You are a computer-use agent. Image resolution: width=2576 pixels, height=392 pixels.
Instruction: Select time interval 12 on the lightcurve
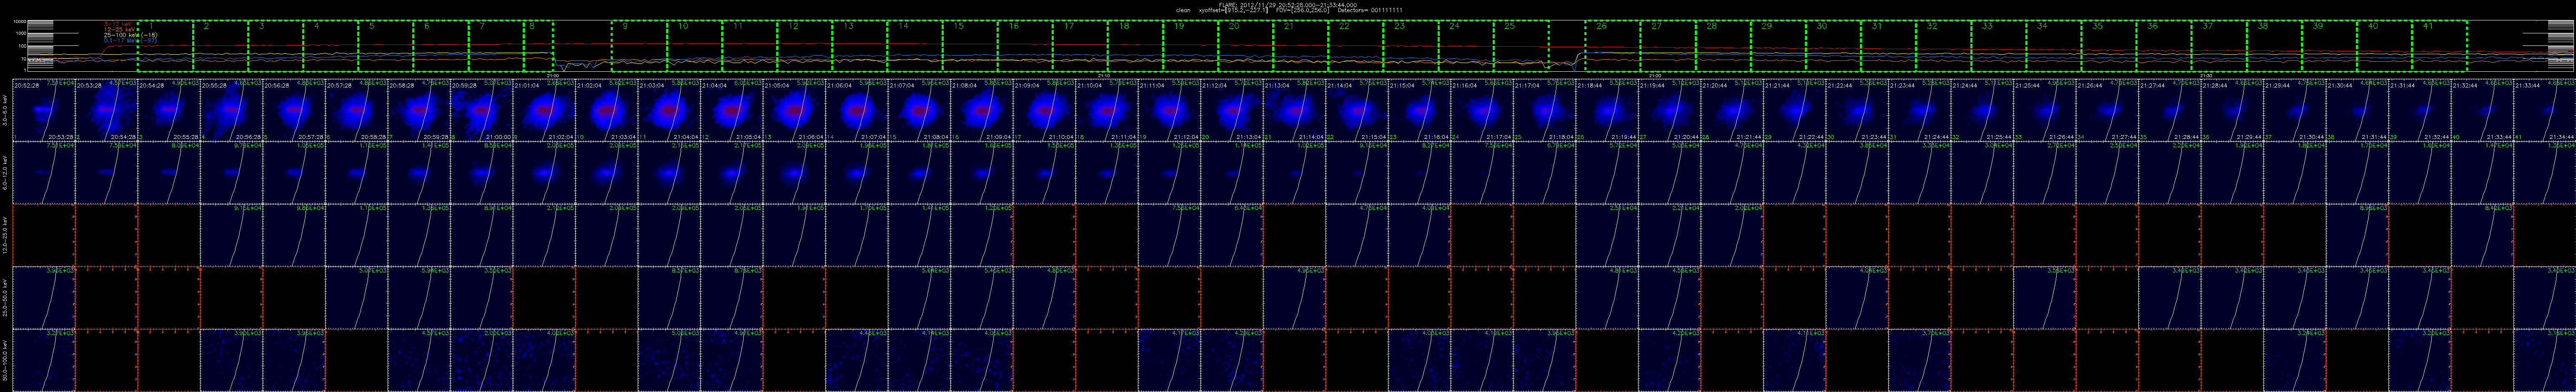tap(805, 45)
